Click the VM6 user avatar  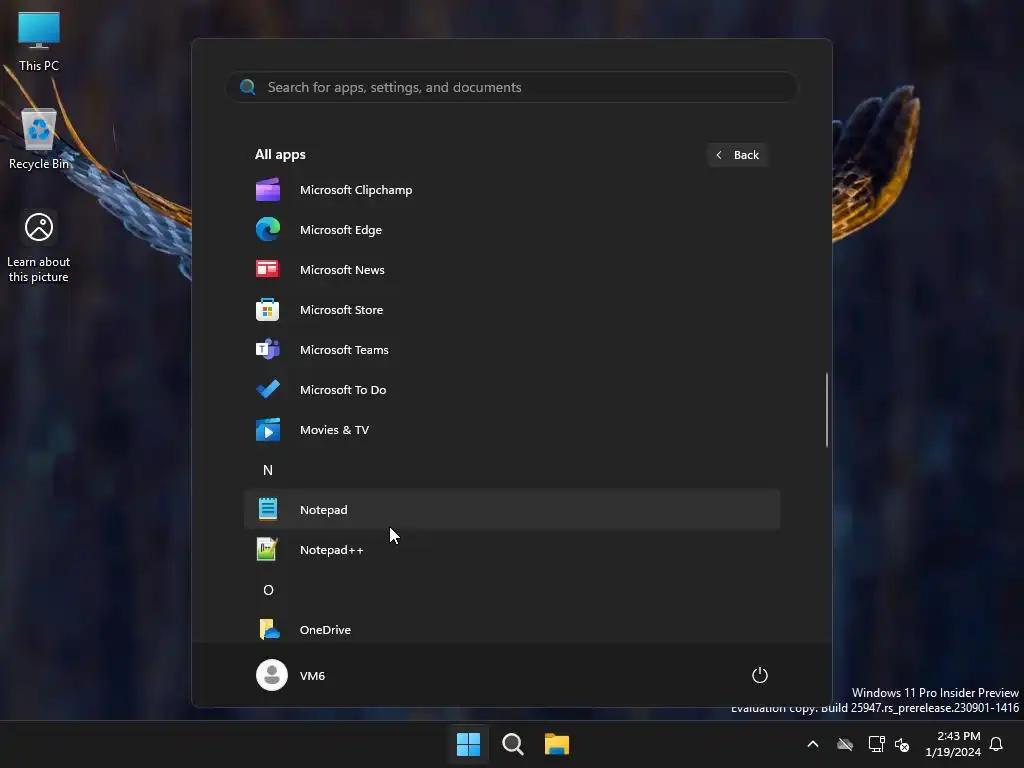pyautogui.click(x=272, y=675)
